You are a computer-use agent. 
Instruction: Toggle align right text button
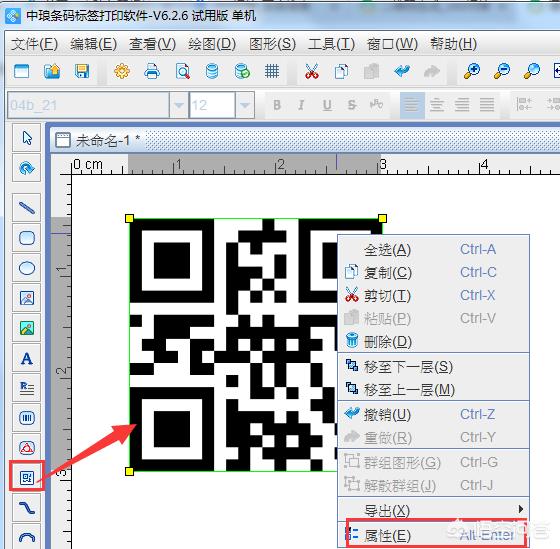coord(462,105)
